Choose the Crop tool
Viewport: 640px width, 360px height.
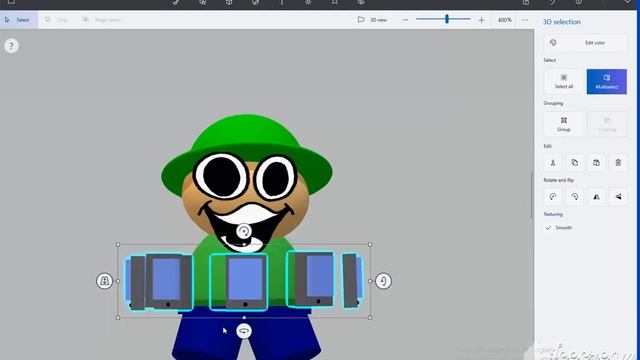tap(56, 20)
